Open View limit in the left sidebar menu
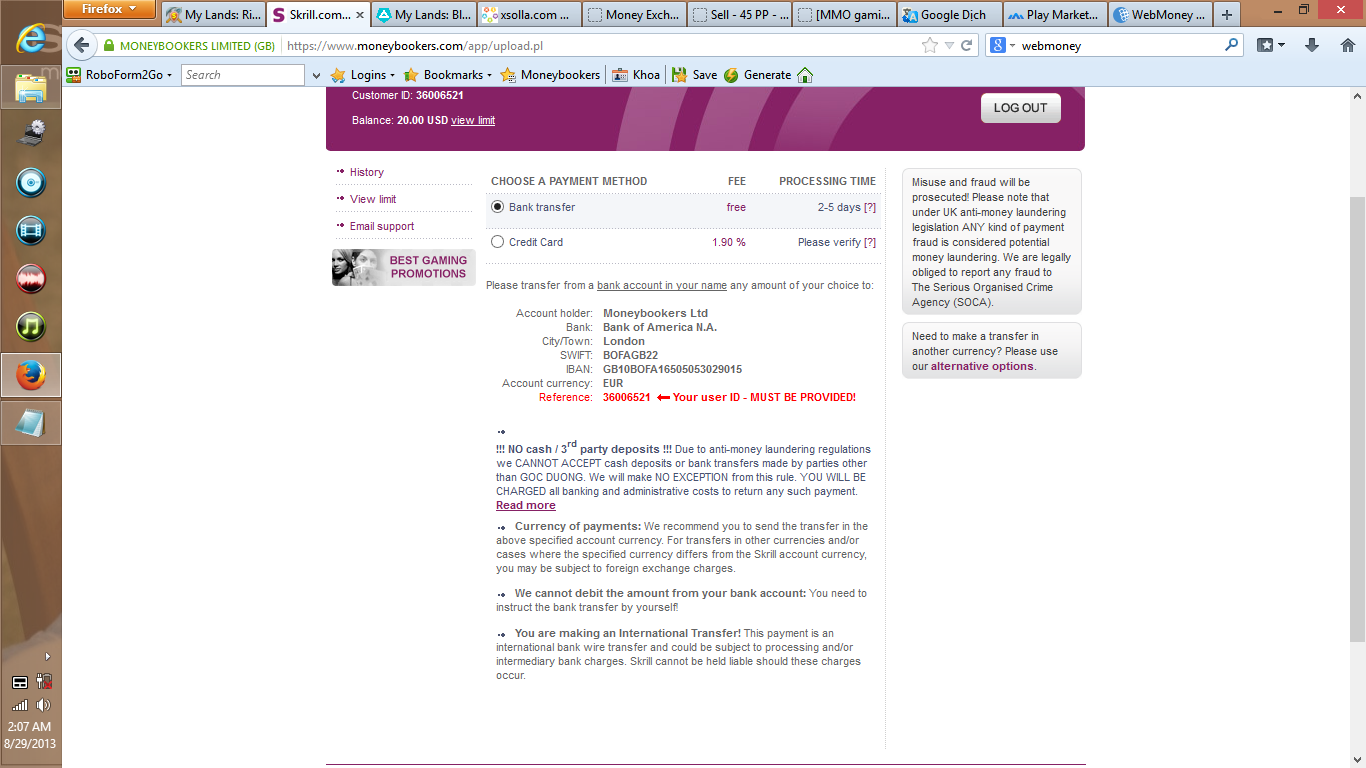 tap(373, 199)
